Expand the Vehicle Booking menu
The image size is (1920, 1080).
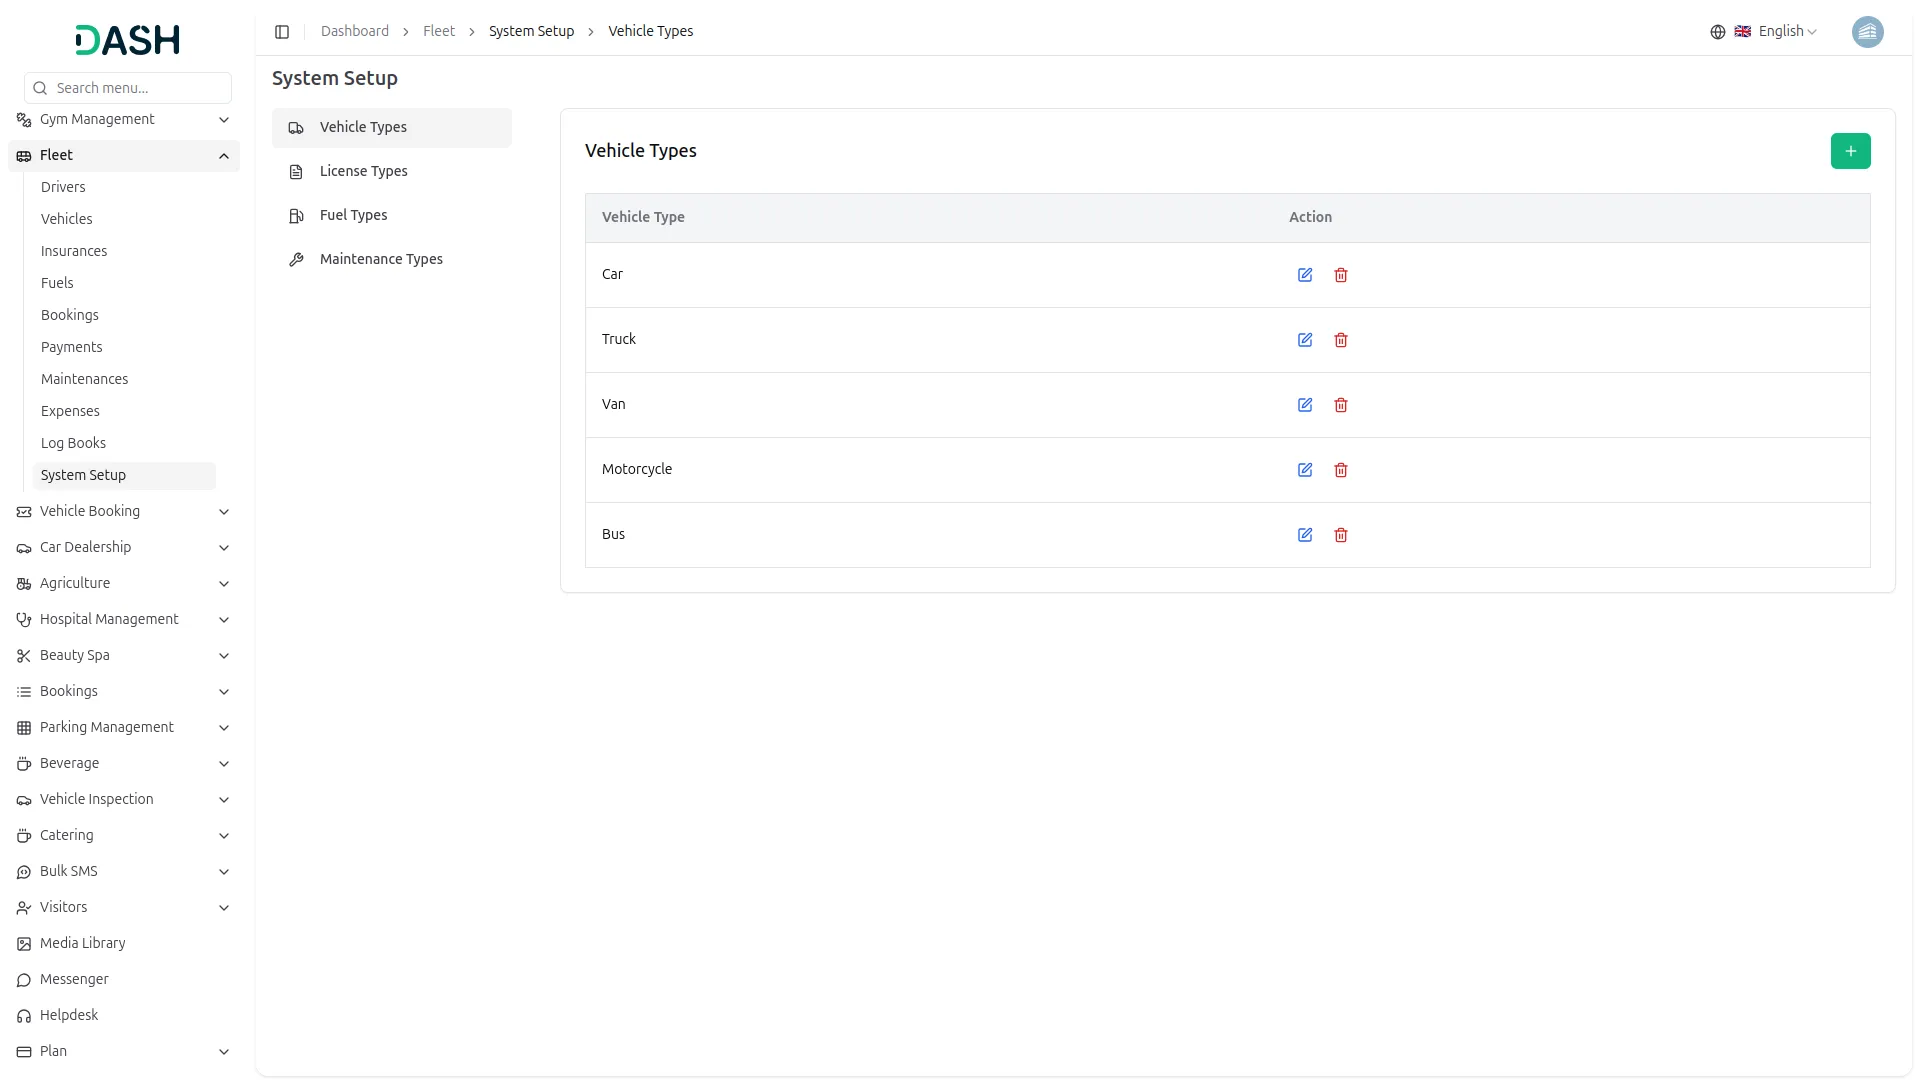[x=124, y=511]
